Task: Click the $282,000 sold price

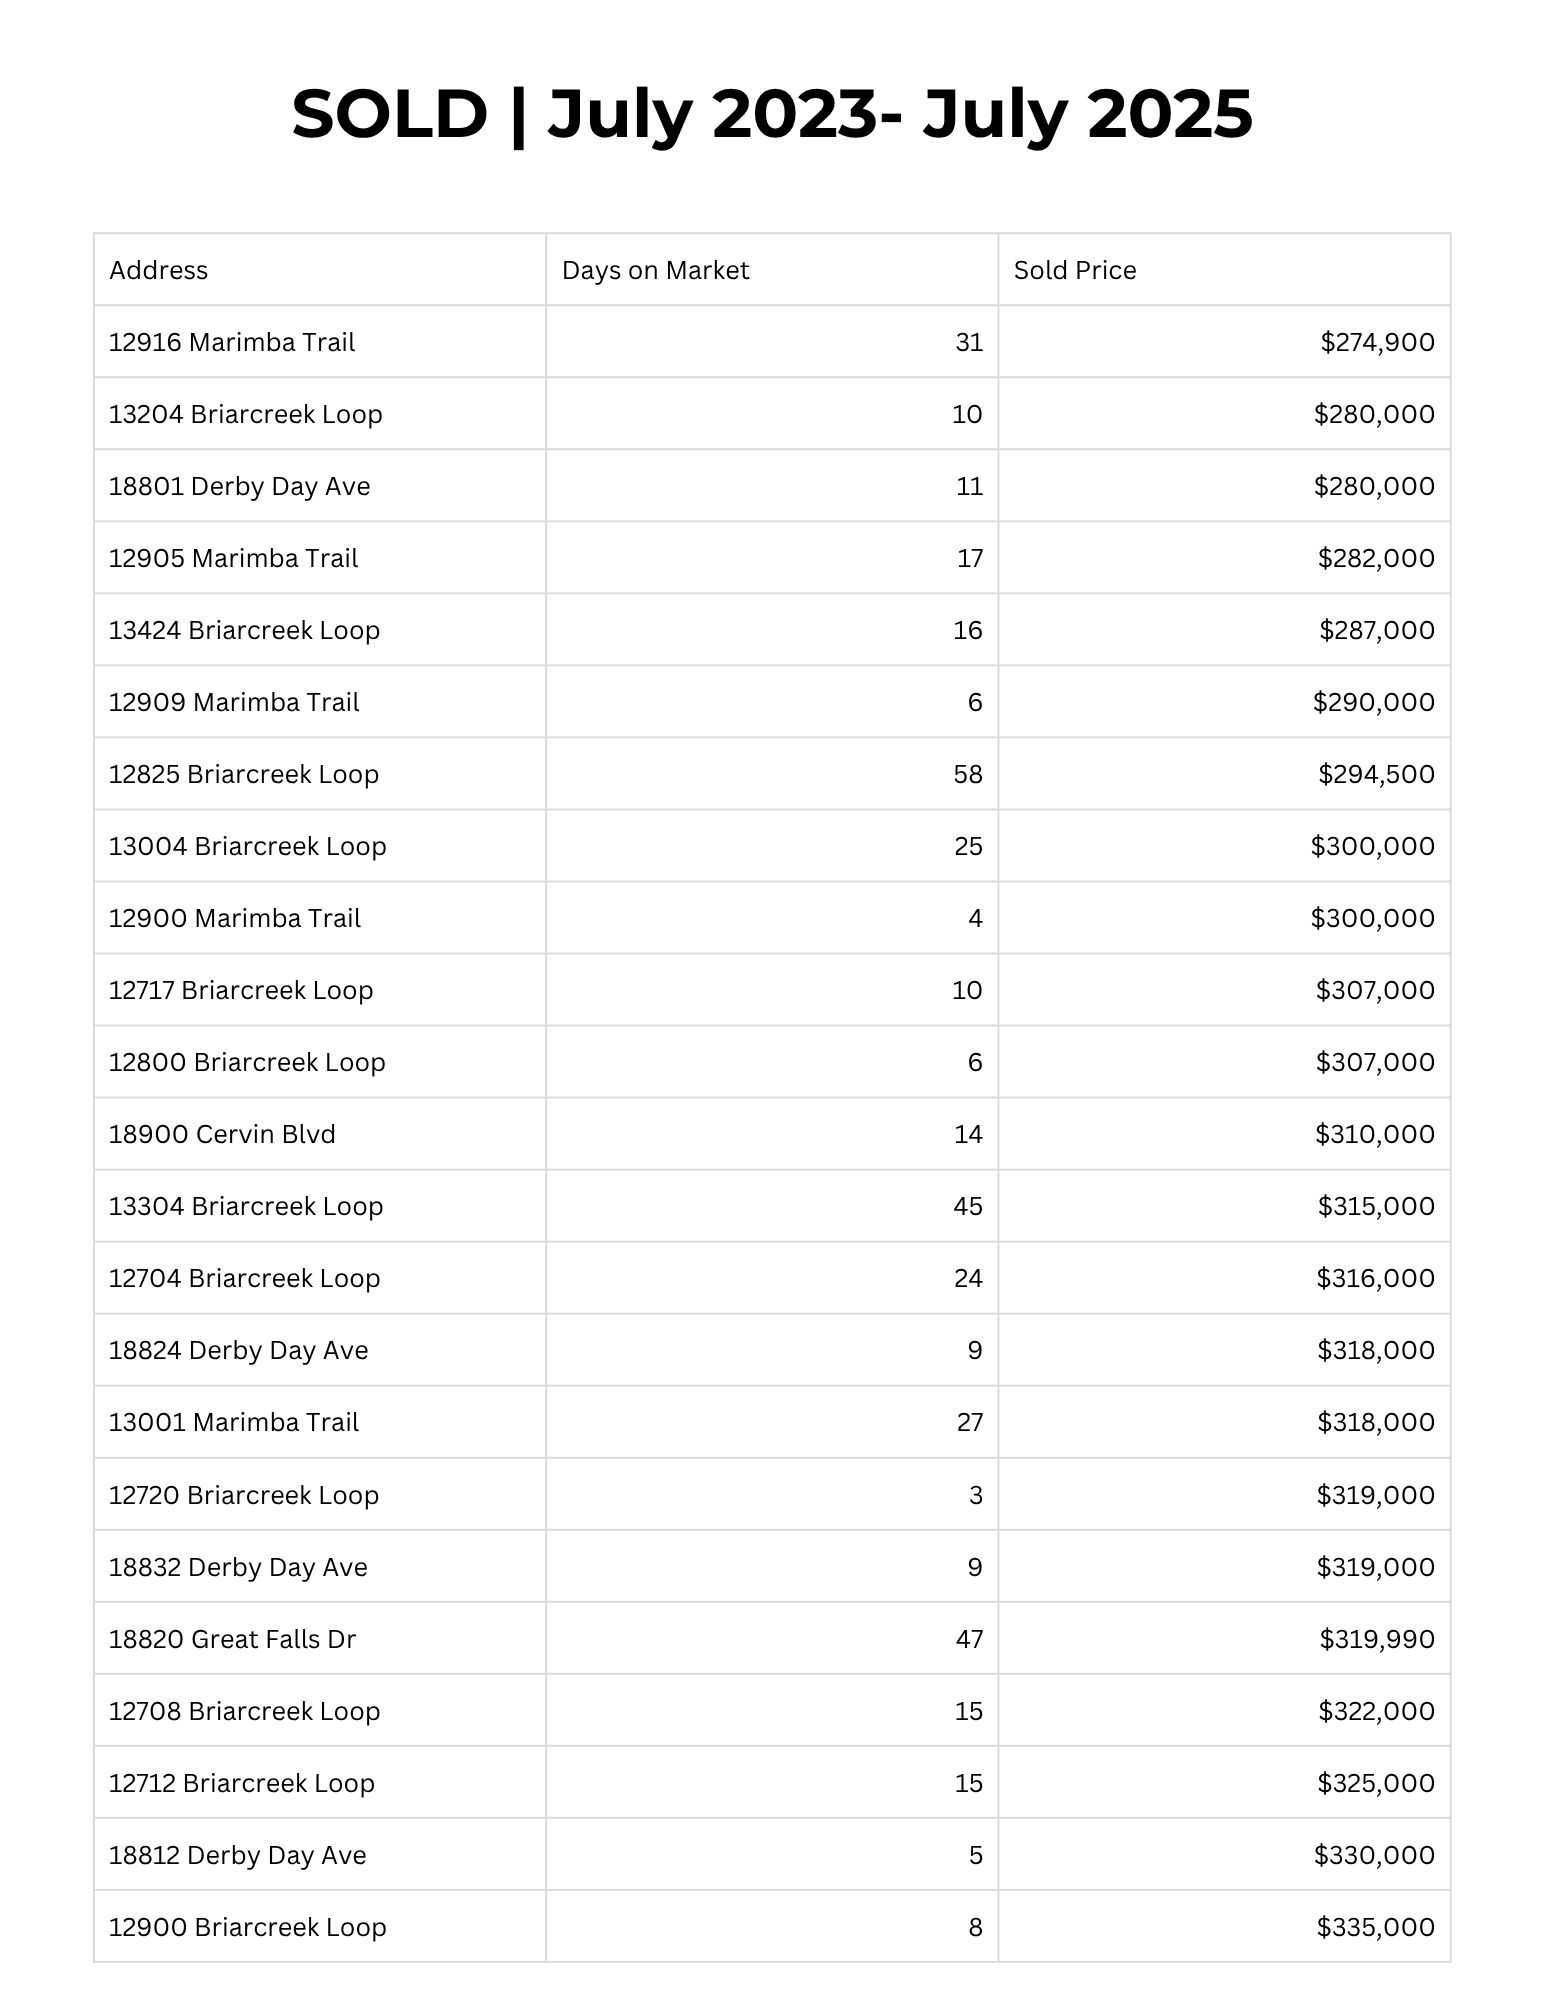Action: [1376, 558]
